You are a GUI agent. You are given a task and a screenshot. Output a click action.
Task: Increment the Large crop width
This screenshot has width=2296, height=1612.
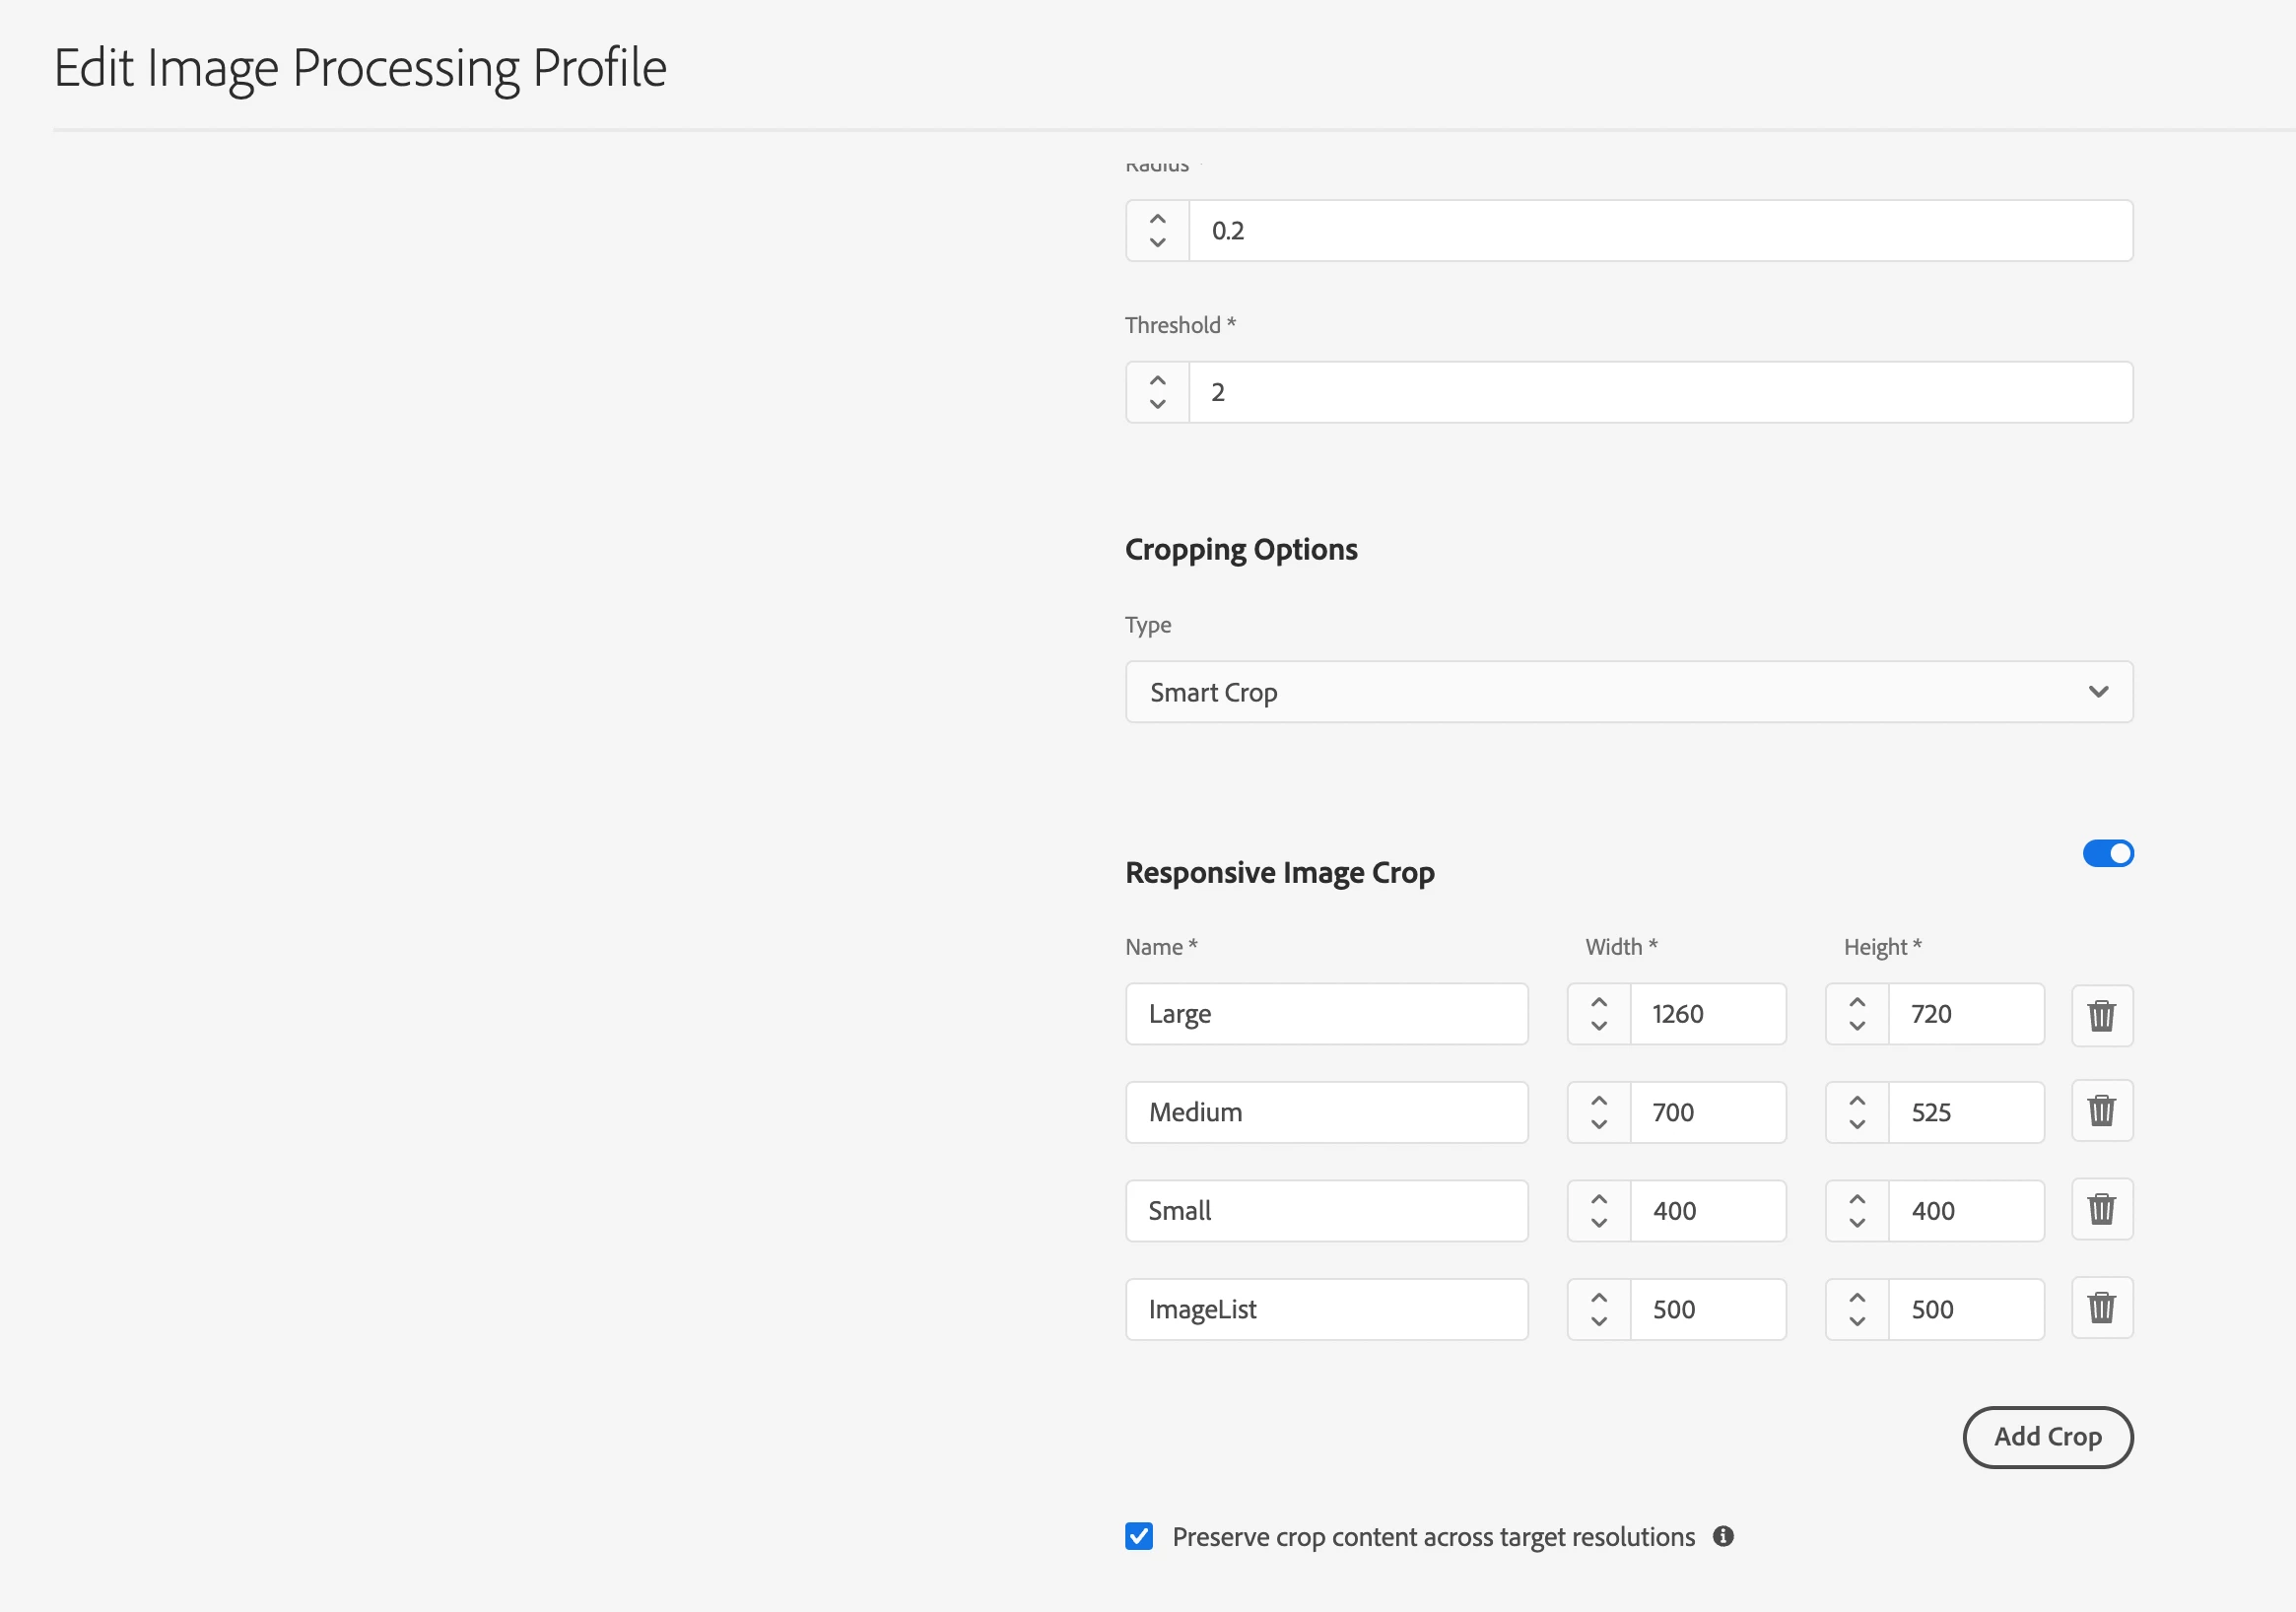pos(1598,1002)
